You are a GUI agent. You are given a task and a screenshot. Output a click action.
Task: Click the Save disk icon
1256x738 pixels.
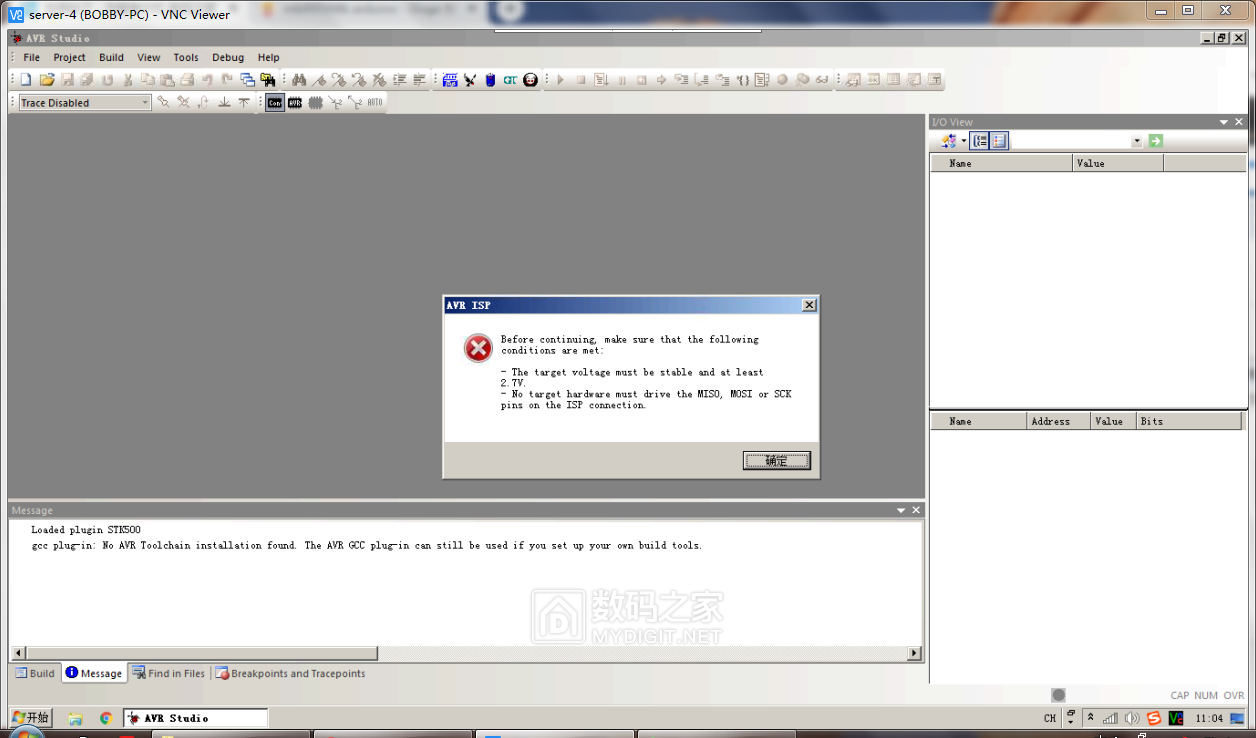point(67,79)
